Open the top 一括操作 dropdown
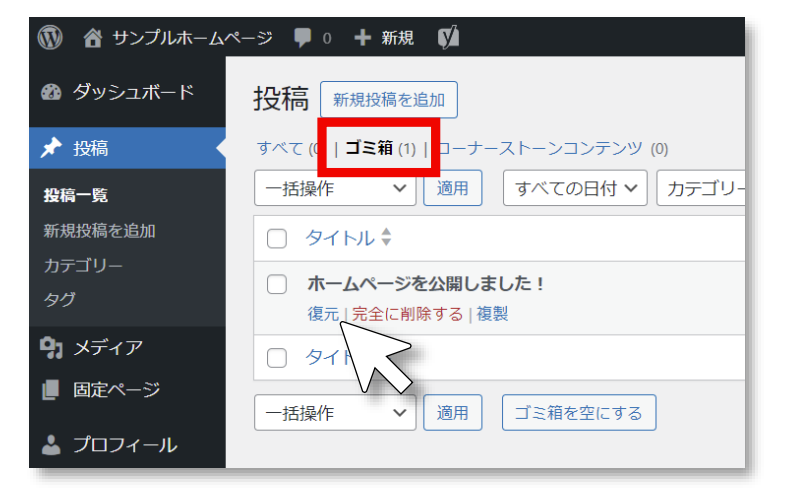This screenshot has height=490, width=786. point(335,188)
